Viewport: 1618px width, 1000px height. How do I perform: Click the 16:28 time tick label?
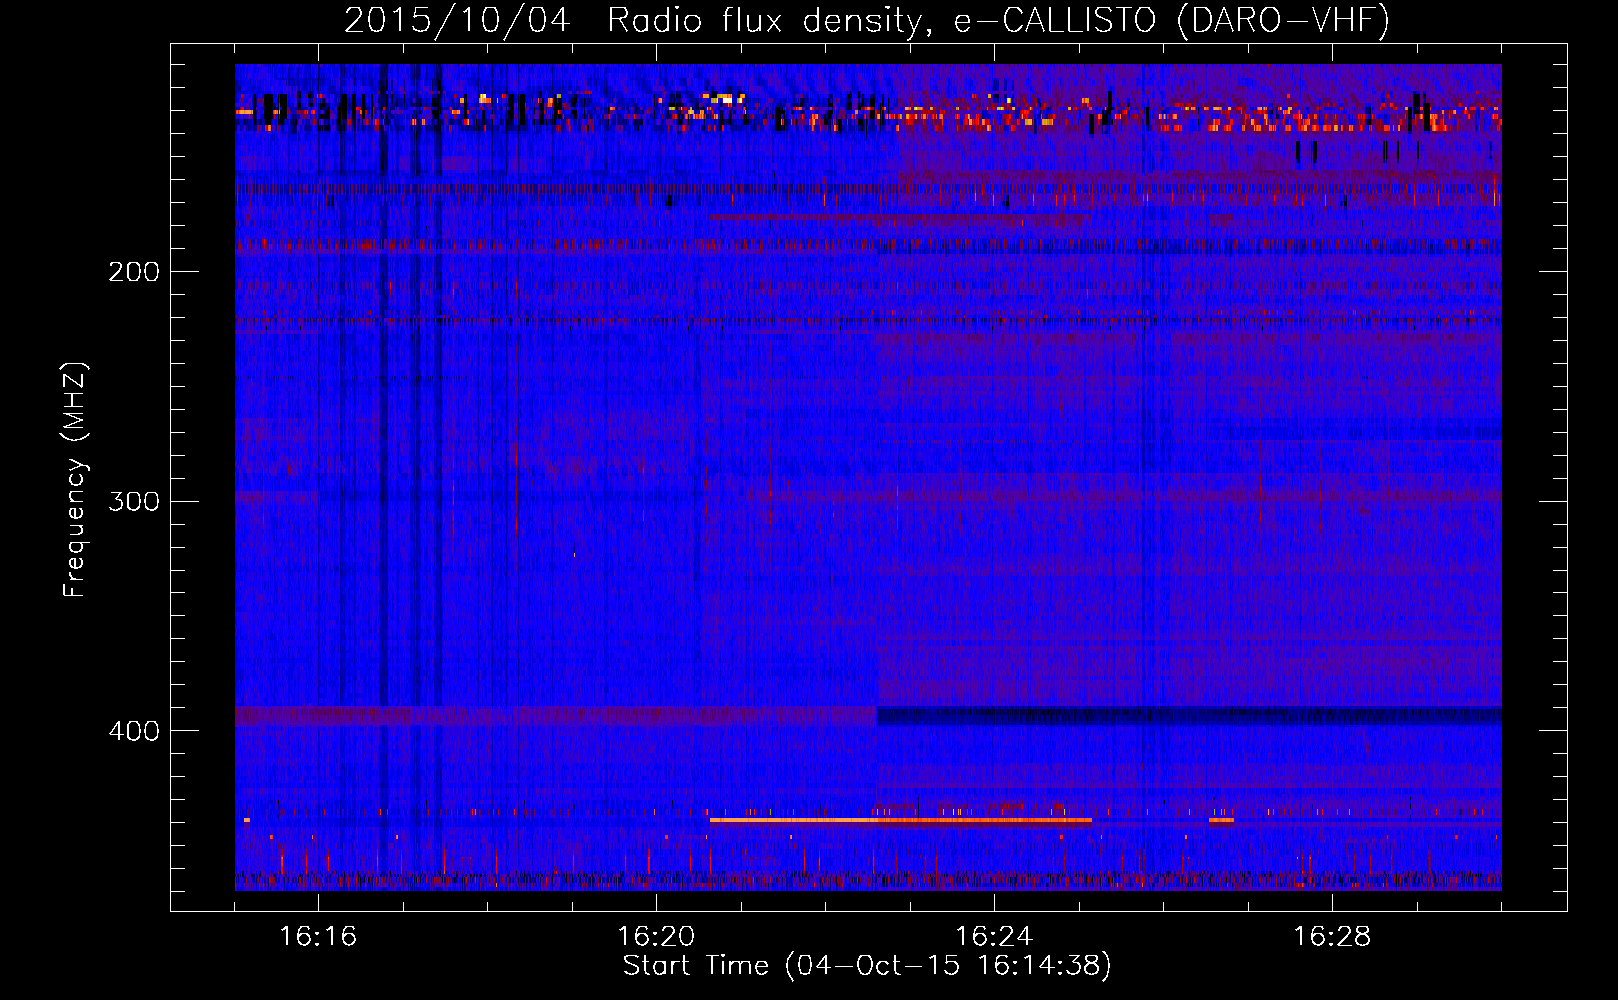point(1332,936)
